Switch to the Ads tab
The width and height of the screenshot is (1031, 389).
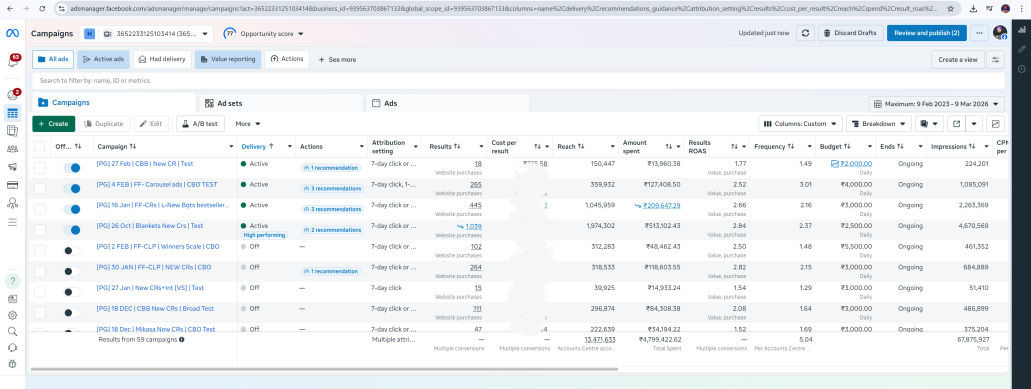pyautogui.click(x=447, y=103)
